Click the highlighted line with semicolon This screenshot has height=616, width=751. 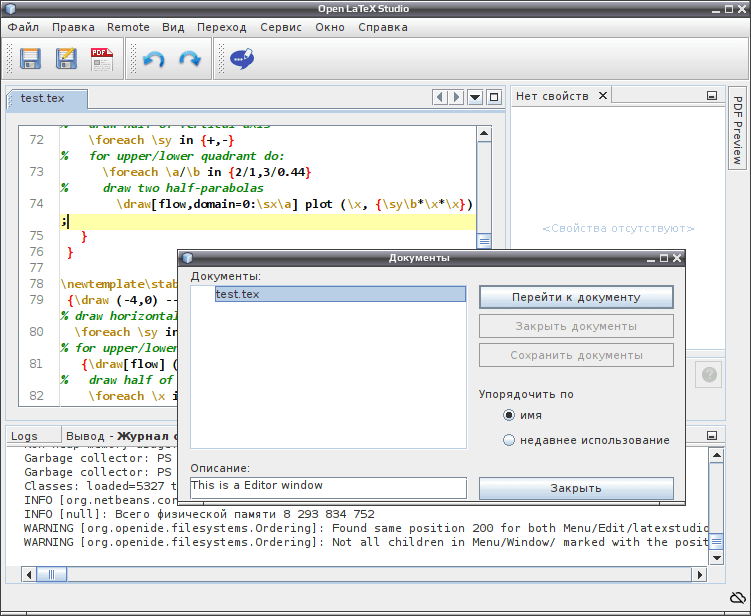[x=268, y=222]
